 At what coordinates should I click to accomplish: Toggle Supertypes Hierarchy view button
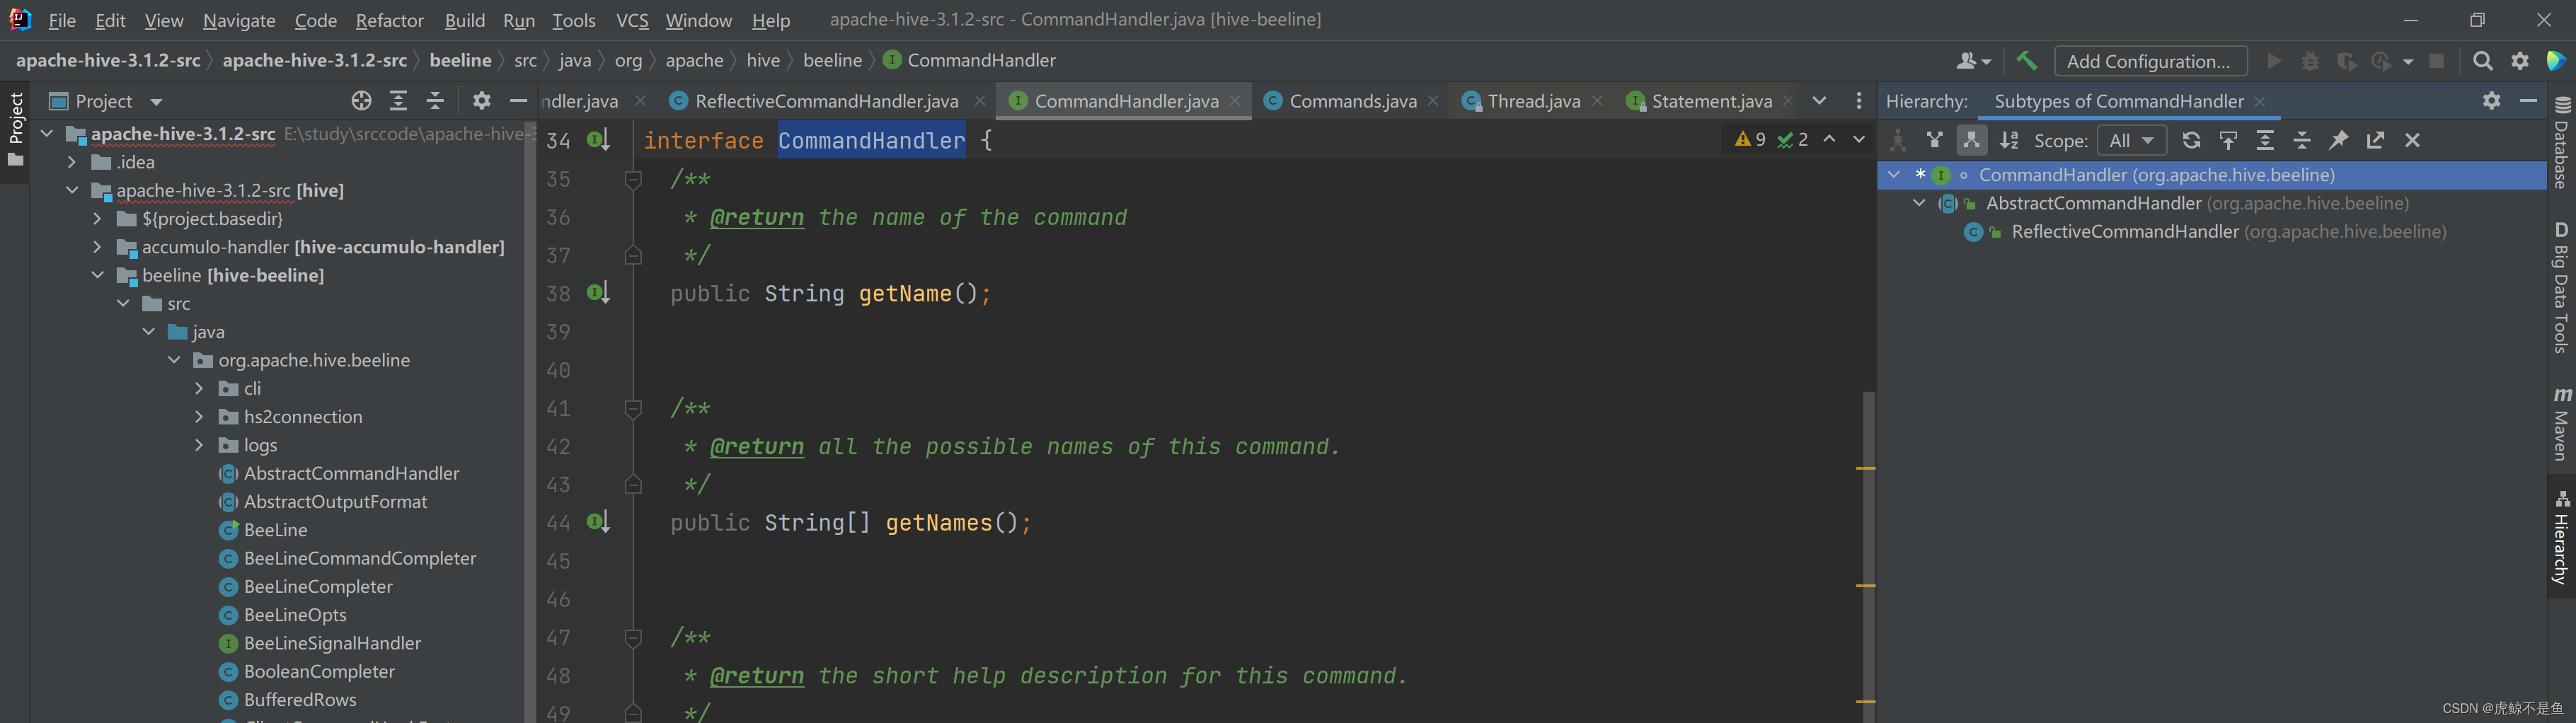[1935, 140]
